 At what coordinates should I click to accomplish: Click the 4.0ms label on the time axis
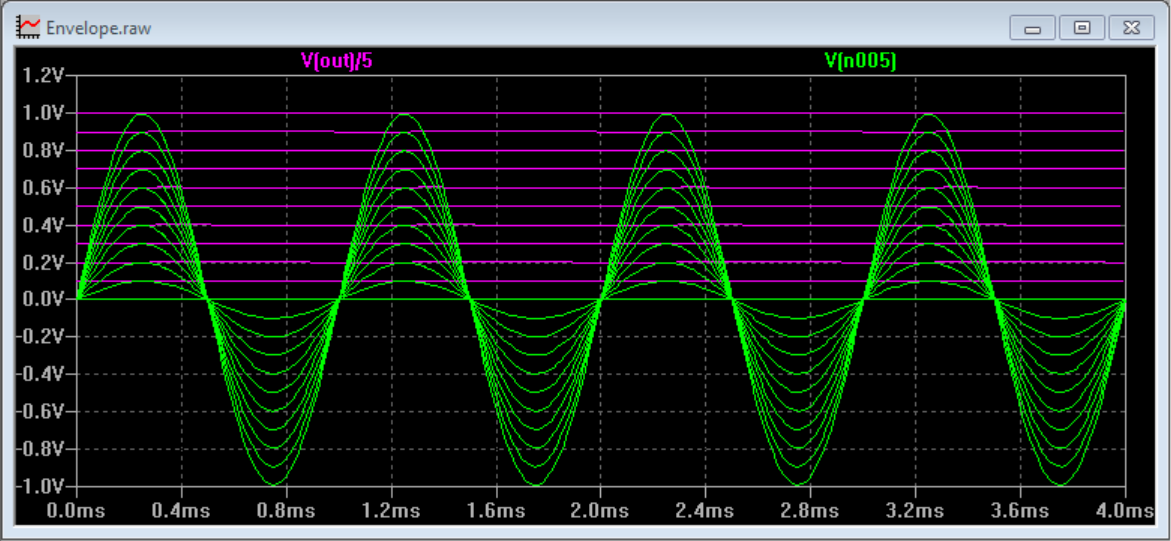1124,510
